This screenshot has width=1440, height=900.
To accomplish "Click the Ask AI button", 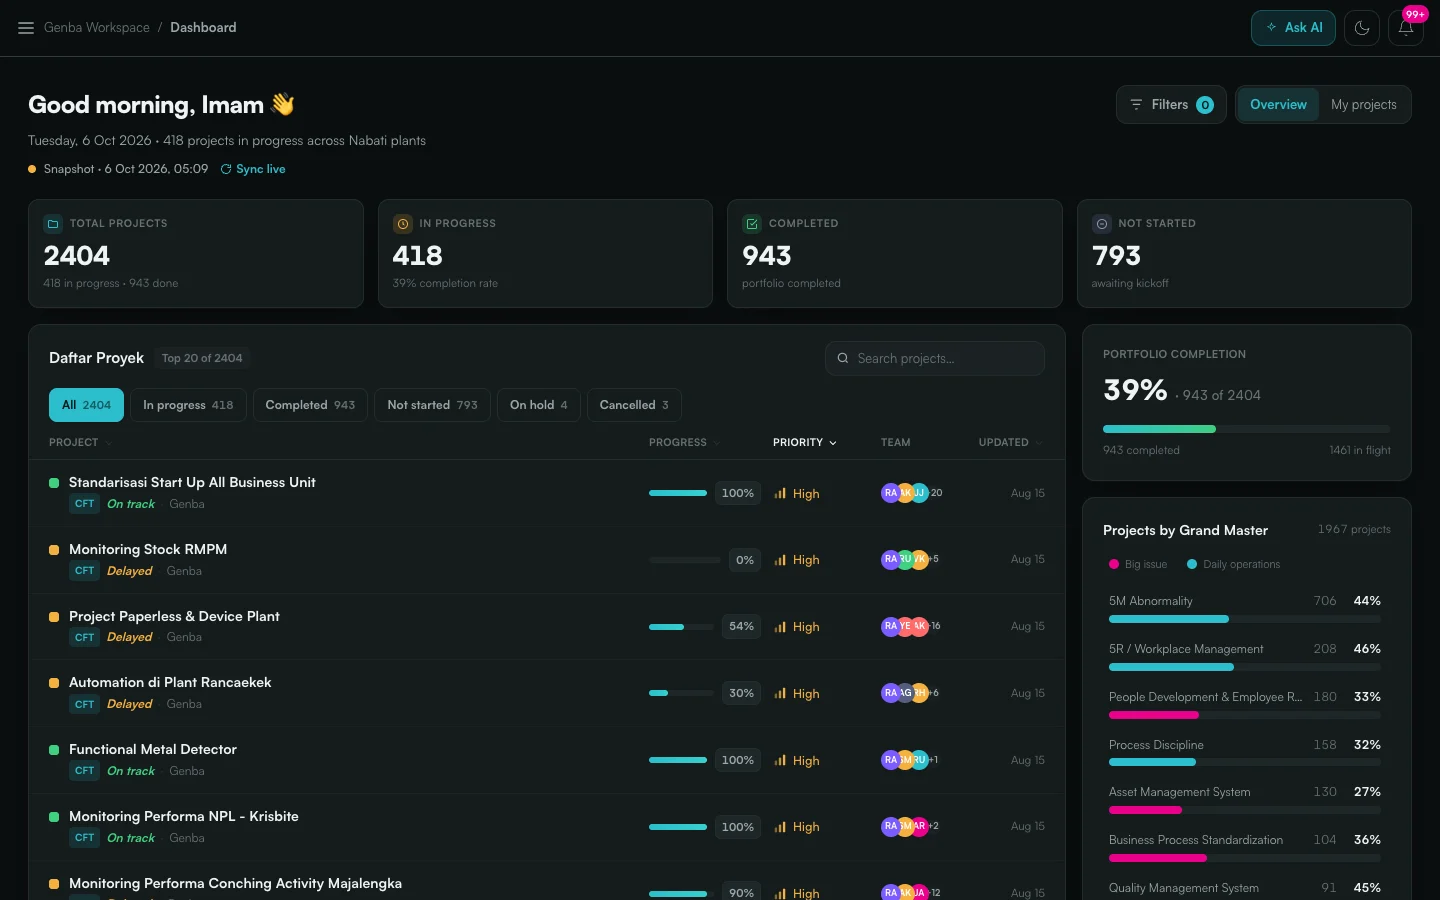I will [x=1293, y=28].
